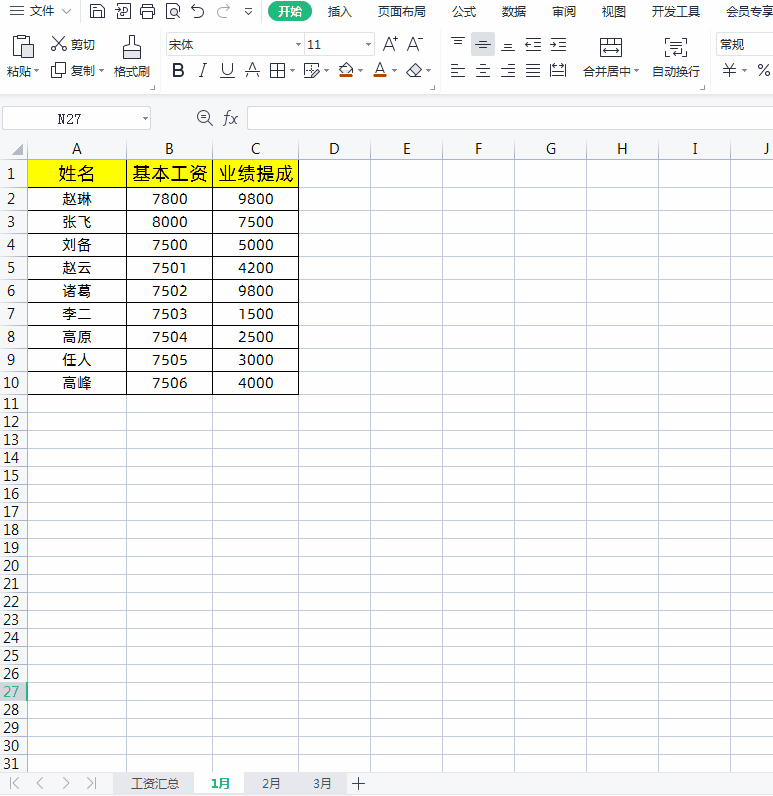This screenshot has width=773, height=796.
Task: Apply strikethrough text formatting icon
Action: click(252, 71)
